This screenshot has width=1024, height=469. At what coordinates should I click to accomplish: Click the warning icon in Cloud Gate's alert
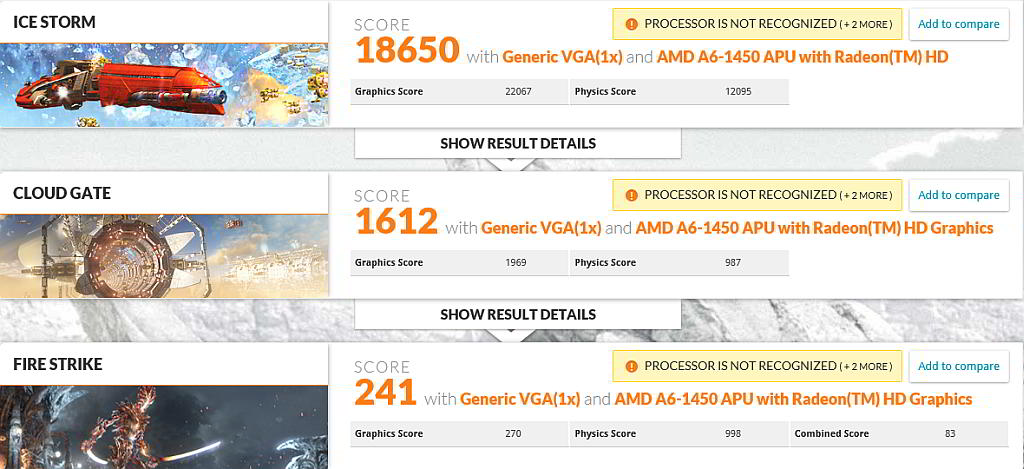(630, 195)
